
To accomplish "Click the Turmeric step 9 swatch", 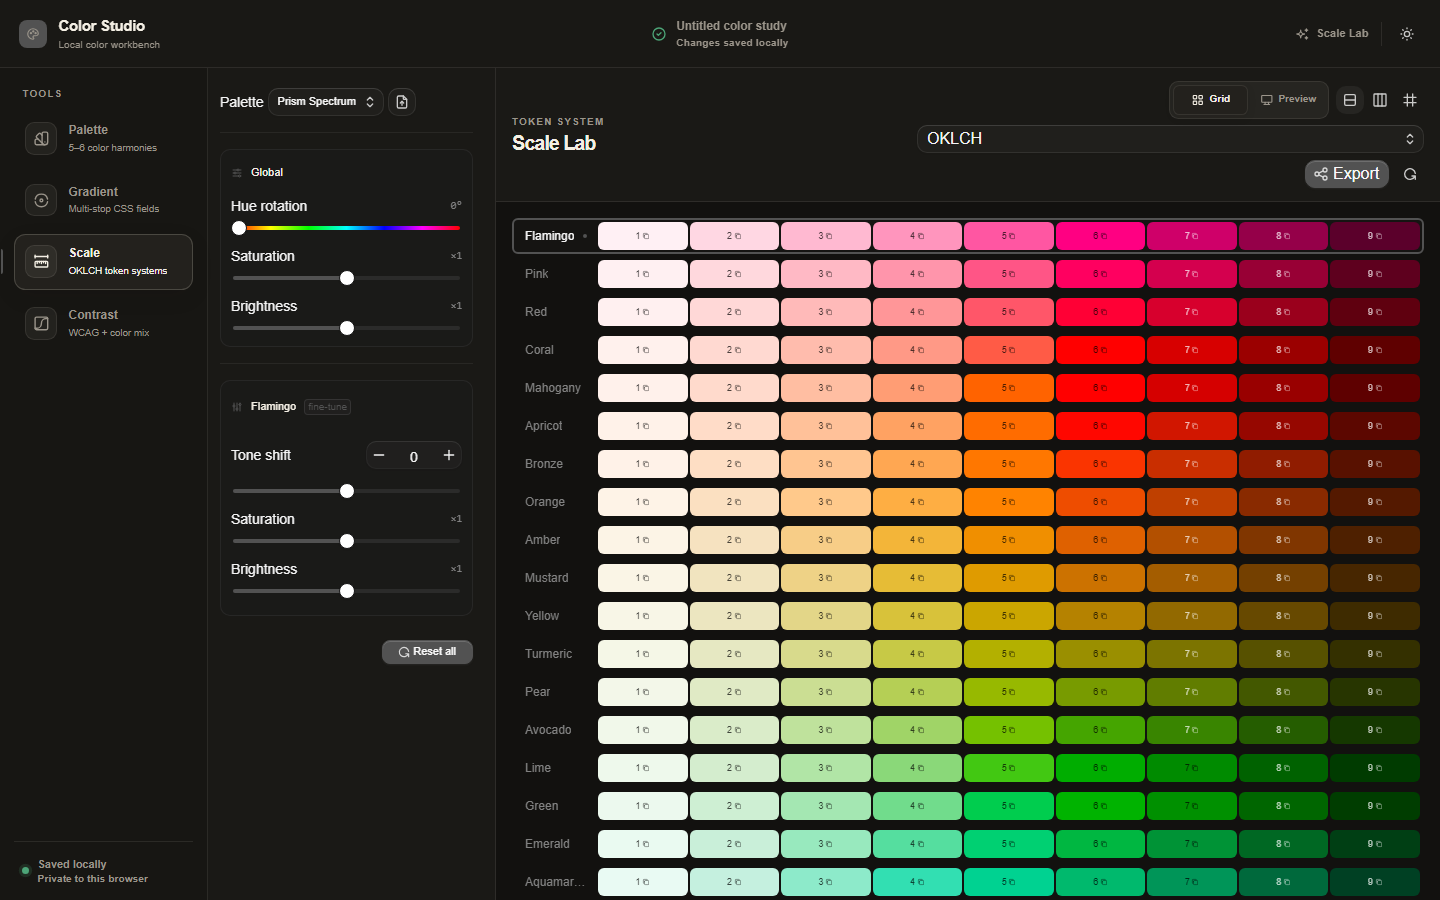I will (1375, 654).
